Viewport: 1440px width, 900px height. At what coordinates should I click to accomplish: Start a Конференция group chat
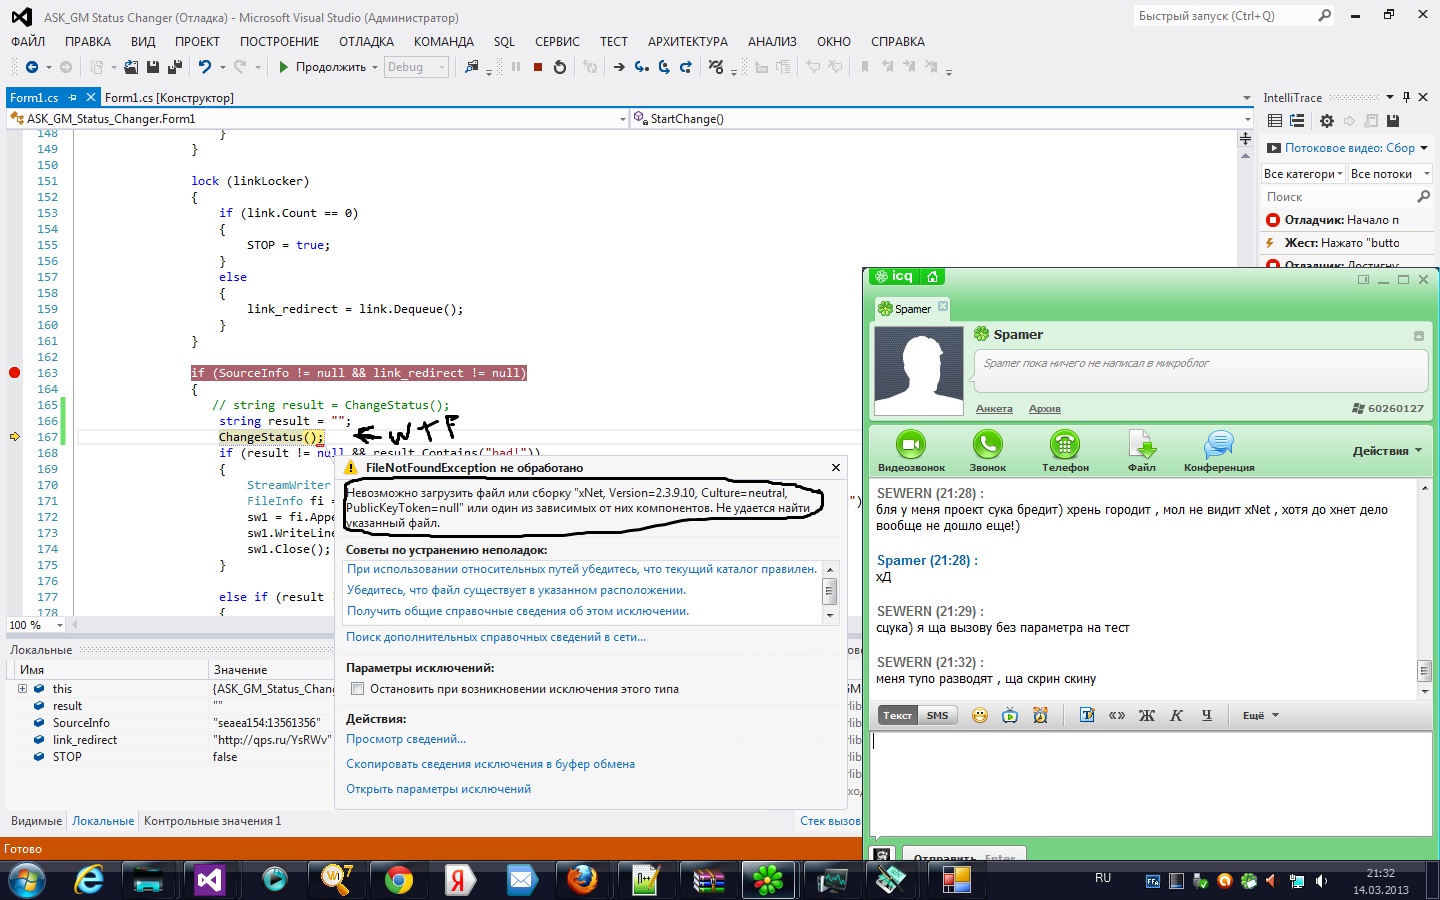tap(1219, 451)
